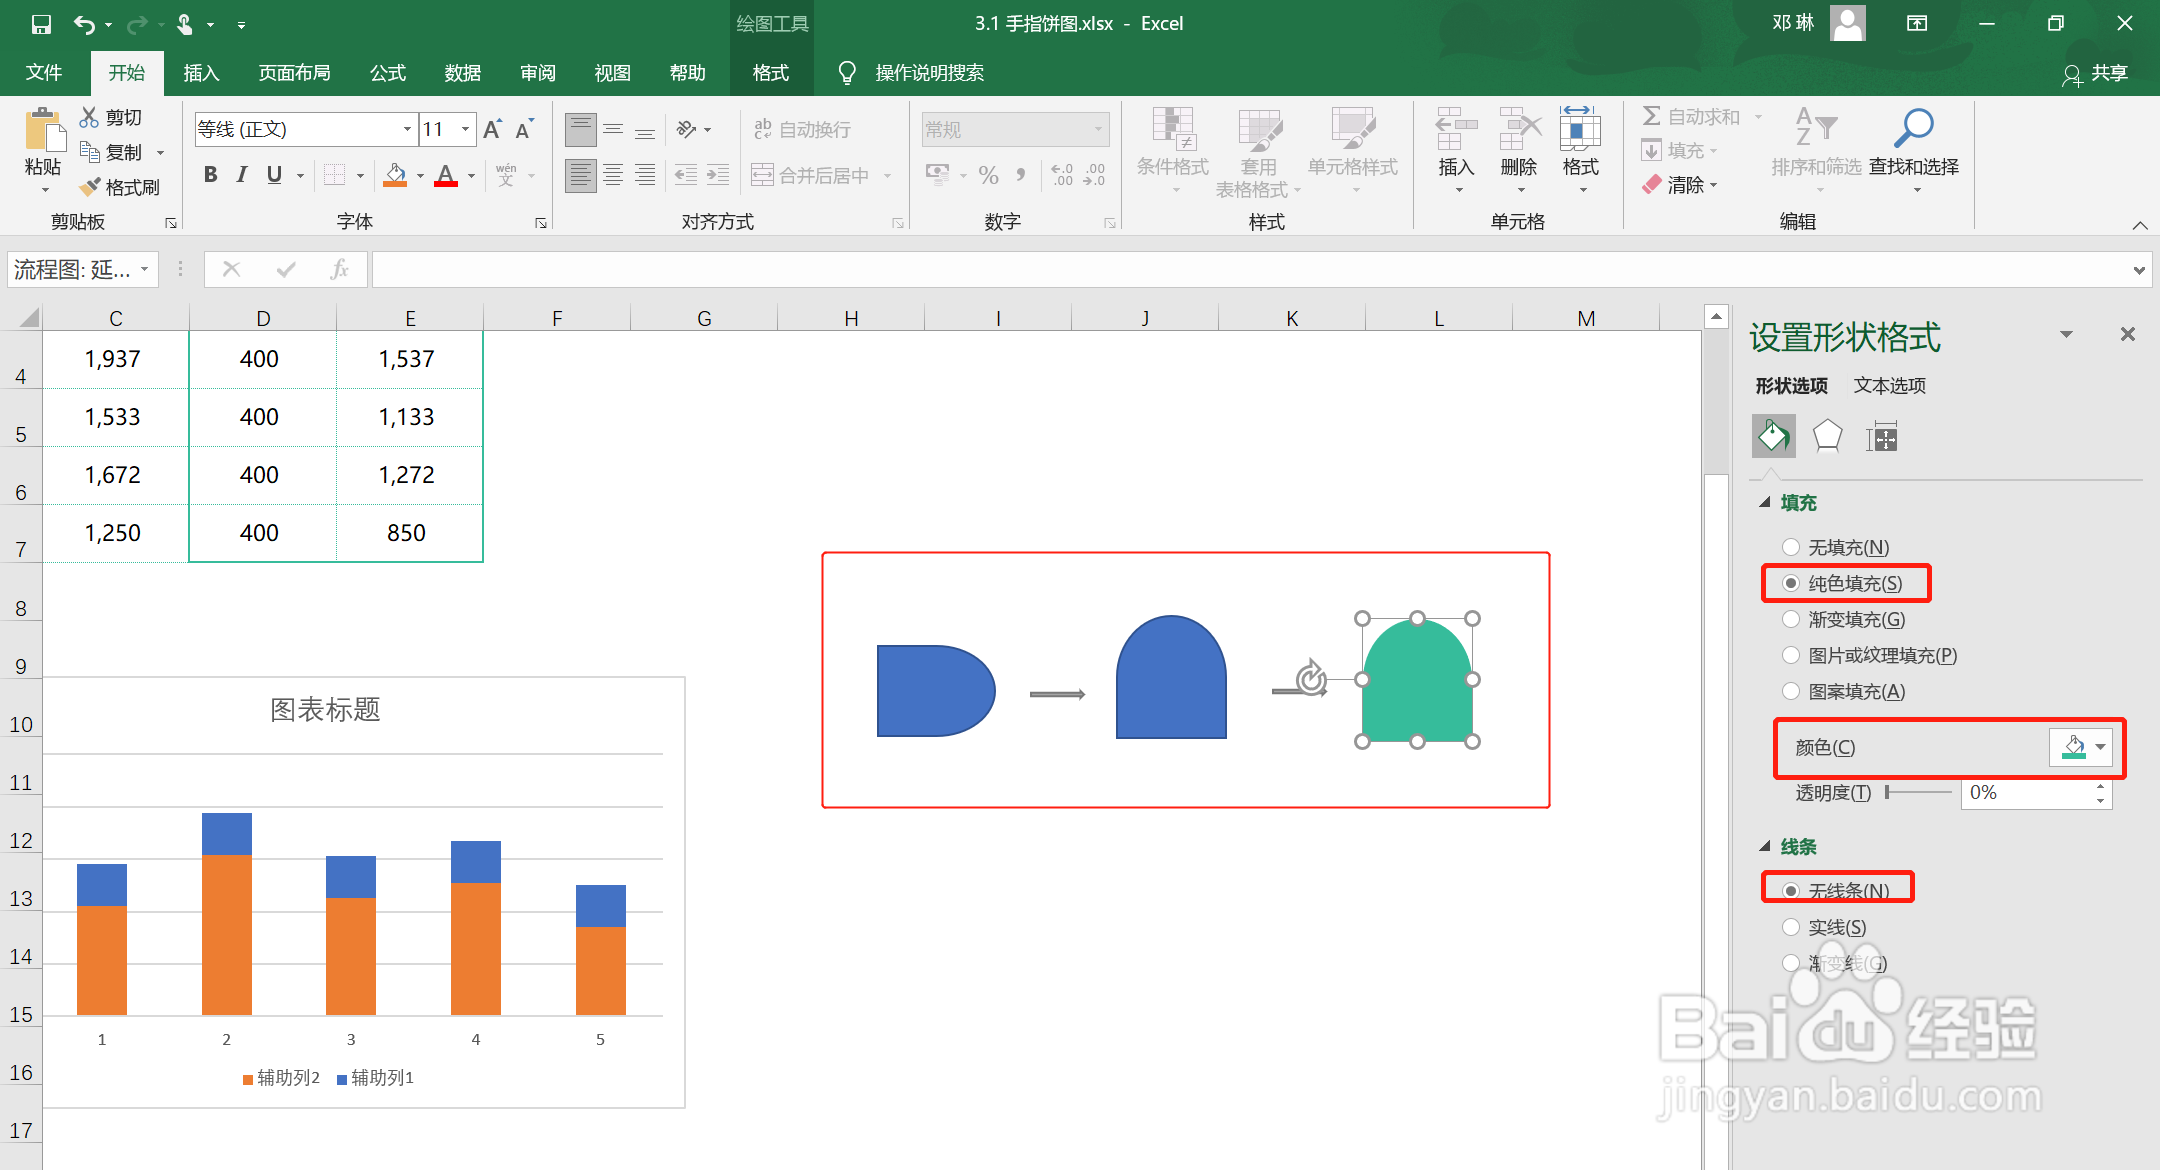2160x1170 pixels.
Task: Open the fill Color picker dropdown
Action: [x=2100, y=747]
